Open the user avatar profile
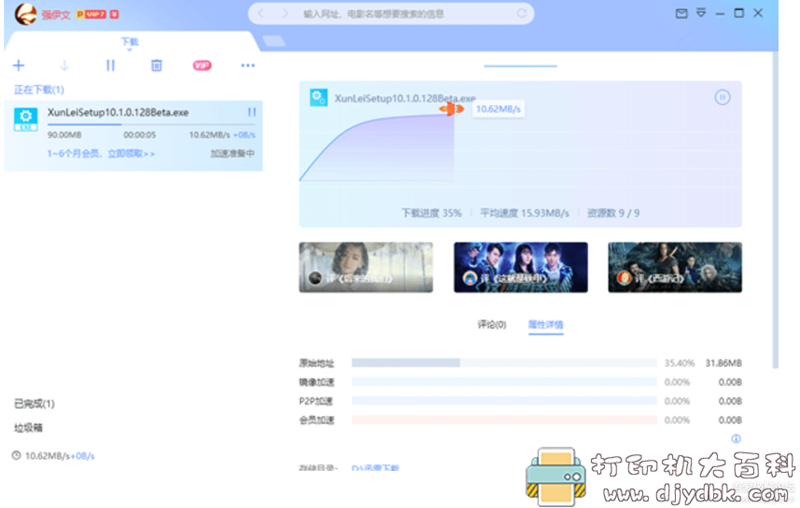Screen dimensions: 800x508 pyautogui.click(x=25, y=14)
